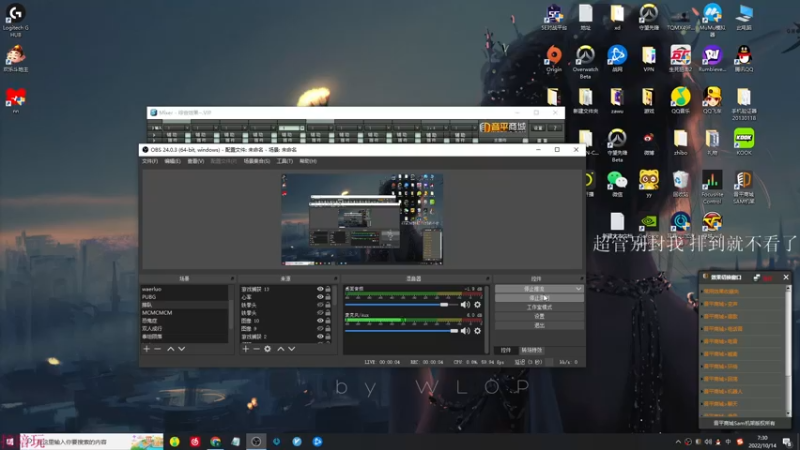
Task: Add a new scene with the plus icon
Action: (146, 349)
